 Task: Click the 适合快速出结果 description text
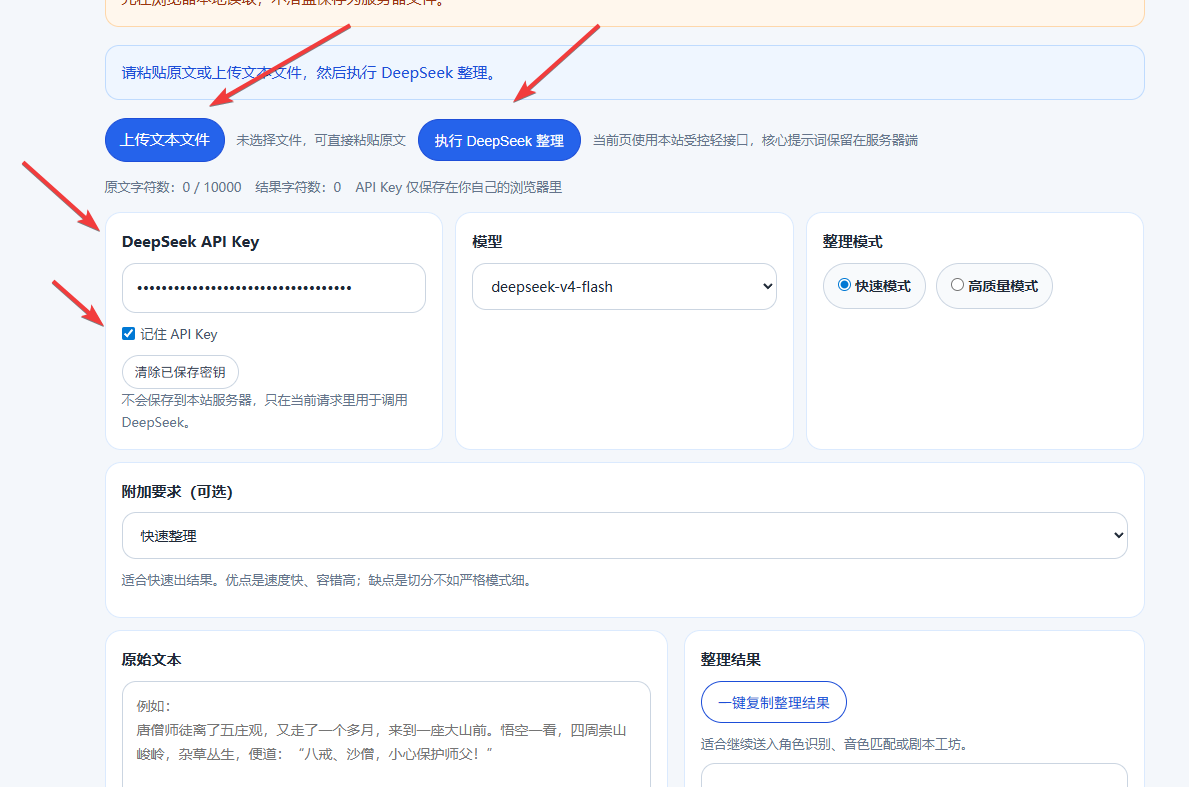(328, 581)
